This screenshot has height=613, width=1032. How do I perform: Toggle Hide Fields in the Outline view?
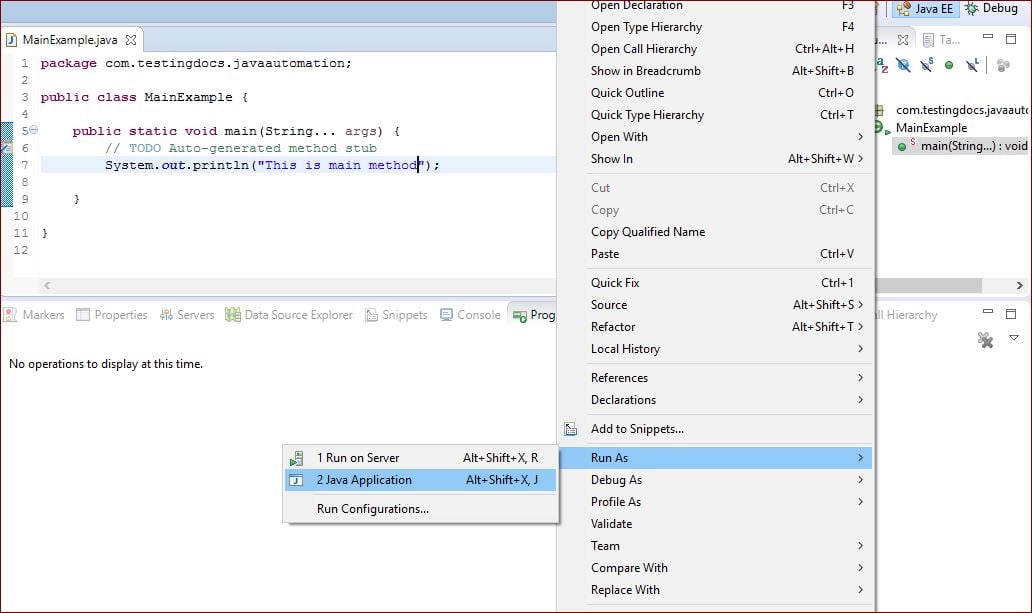pos(904,64)
